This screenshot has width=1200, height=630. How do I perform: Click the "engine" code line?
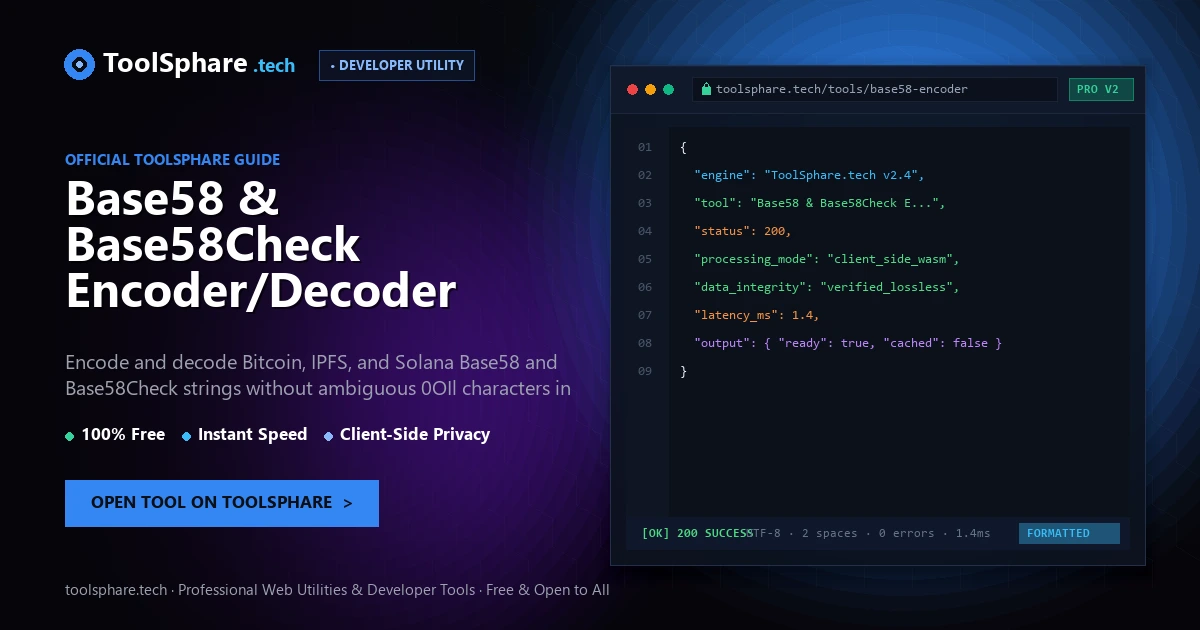(x=810, y=175)
